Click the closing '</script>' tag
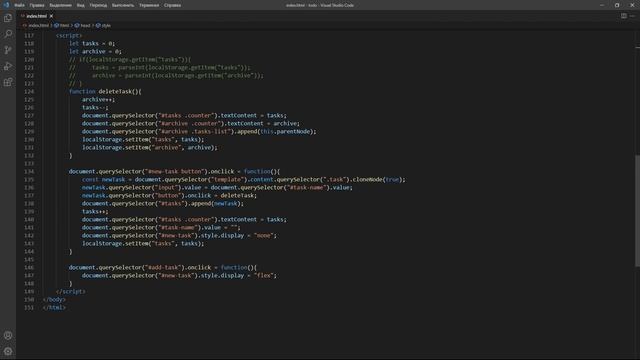This screenshot has height=360, width=640. pyautogui.click(x=71, y=292)
